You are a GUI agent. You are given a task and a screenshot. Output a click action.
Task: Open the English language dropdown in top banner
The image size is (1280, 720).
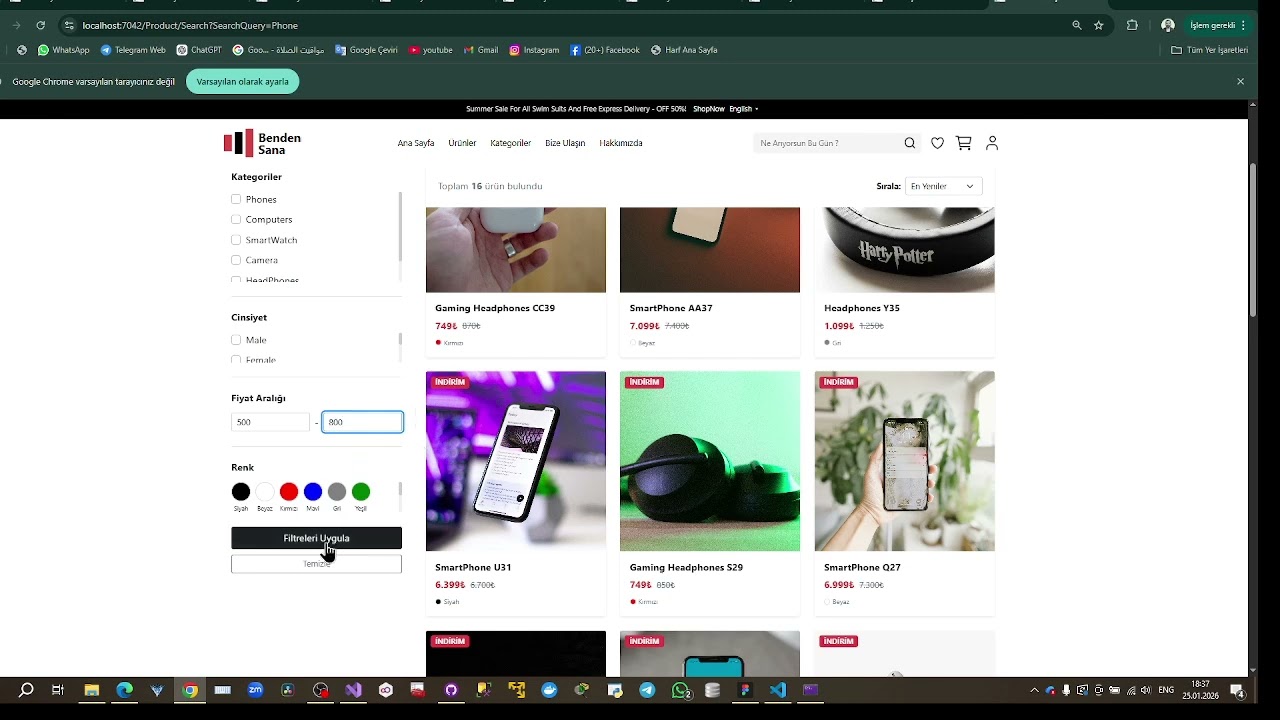click(x=743, y=109)
